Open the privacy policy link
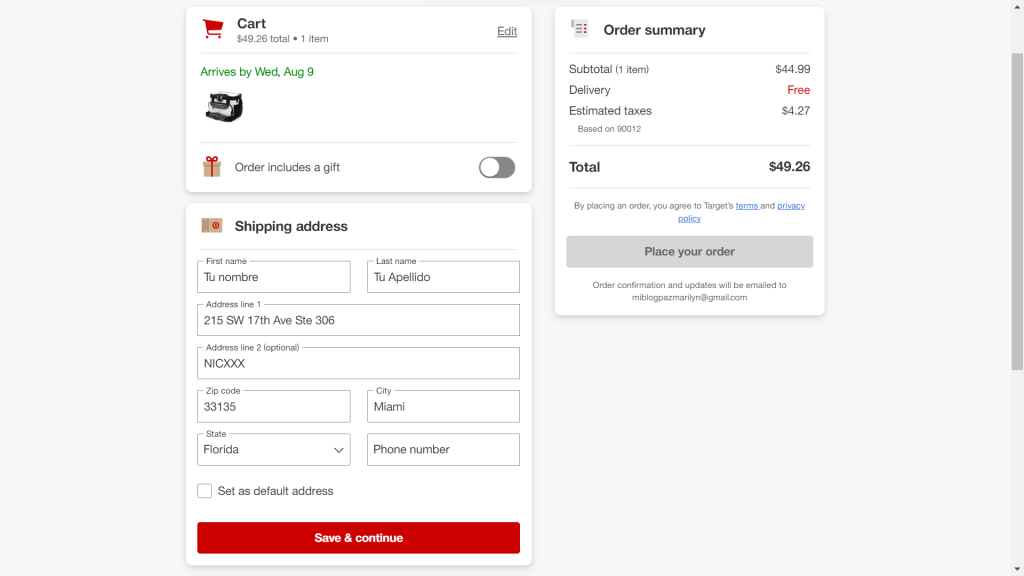The width and height of the screenshot is (1024, 576). pyautogui.click(x=791, y=206)
